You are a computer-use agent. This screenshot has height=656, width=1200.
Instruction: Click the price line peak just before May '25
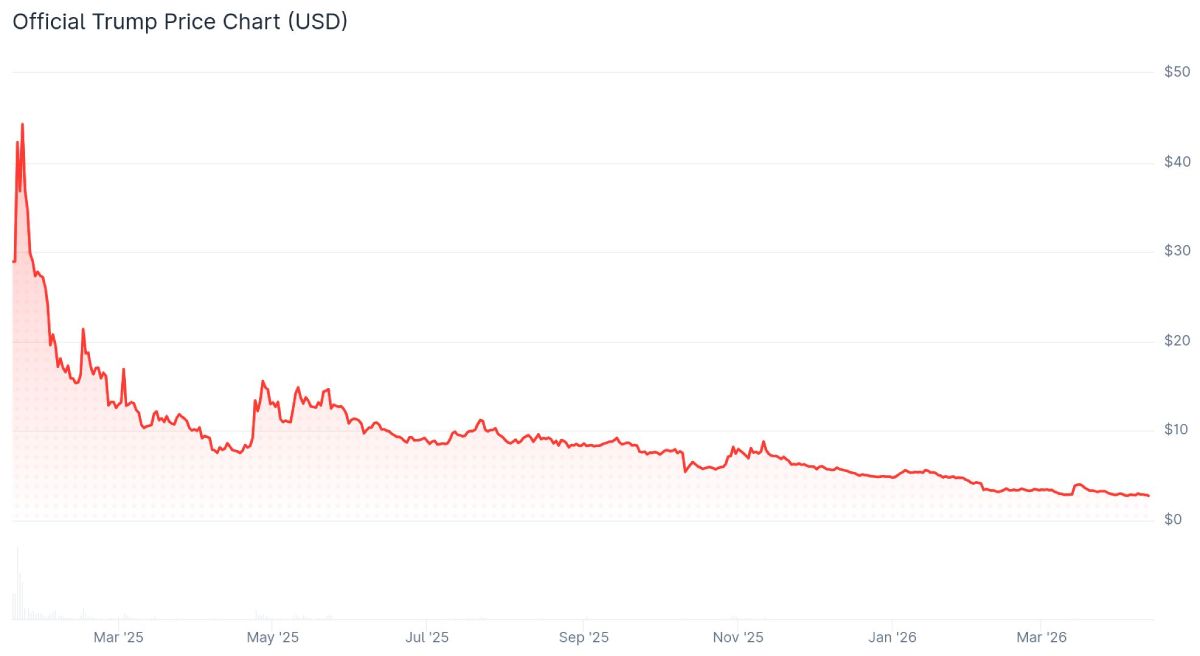(x=263, y=381)
